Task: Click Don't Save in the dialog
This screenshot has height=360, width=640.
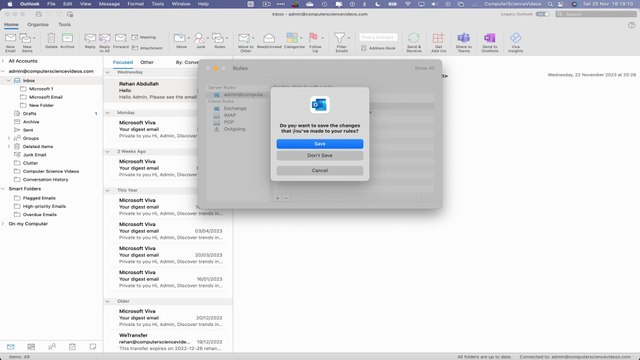Action: click(320, 156)
